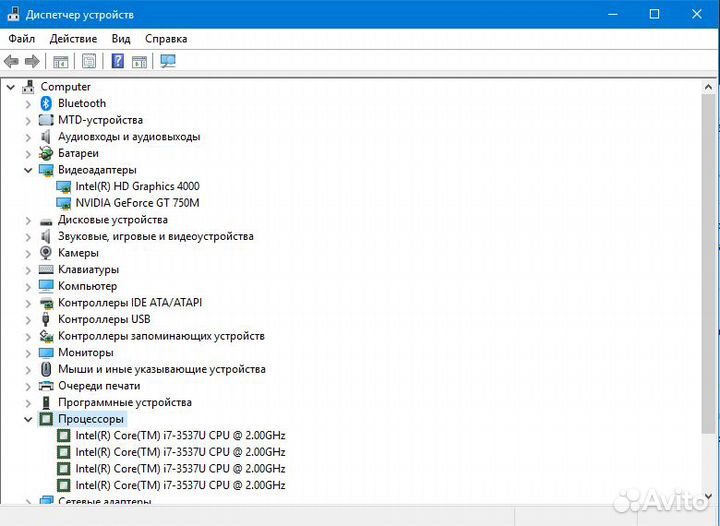Maximize the Диспетчер устройств window
This screenshot has width=720, height=526.
pyautogui.click(x=654, y=14)
